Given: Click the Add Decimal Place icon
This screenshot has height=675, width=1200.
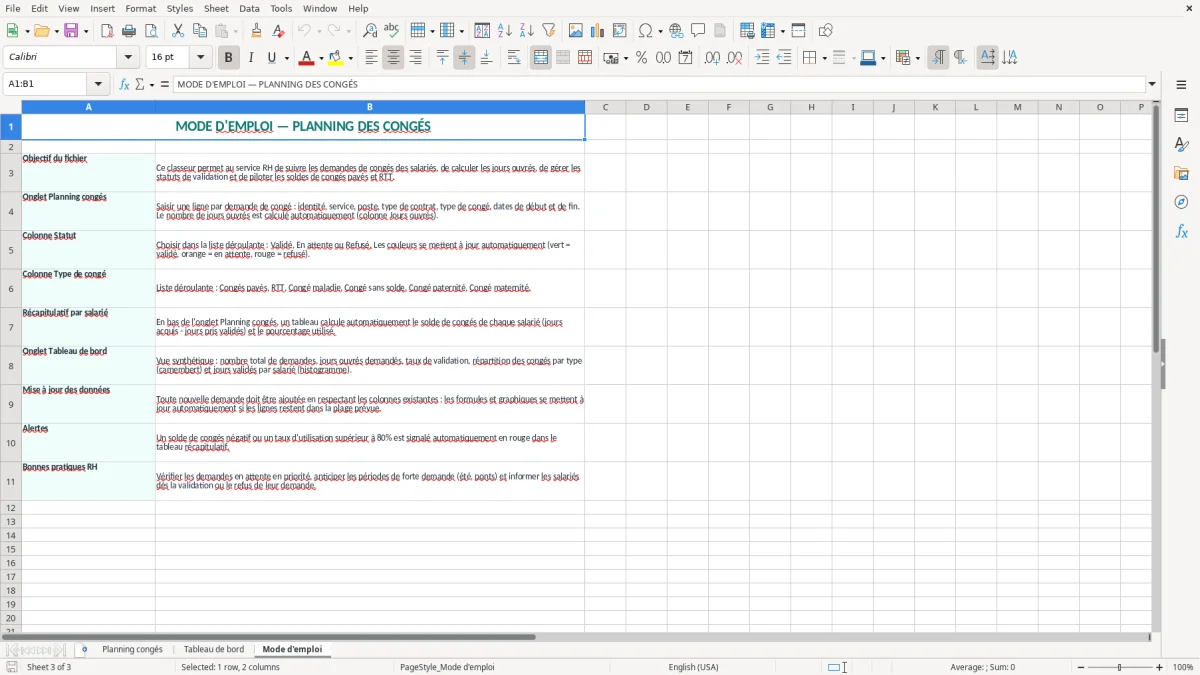Looking at the screenshot, I should coord(712,58).
